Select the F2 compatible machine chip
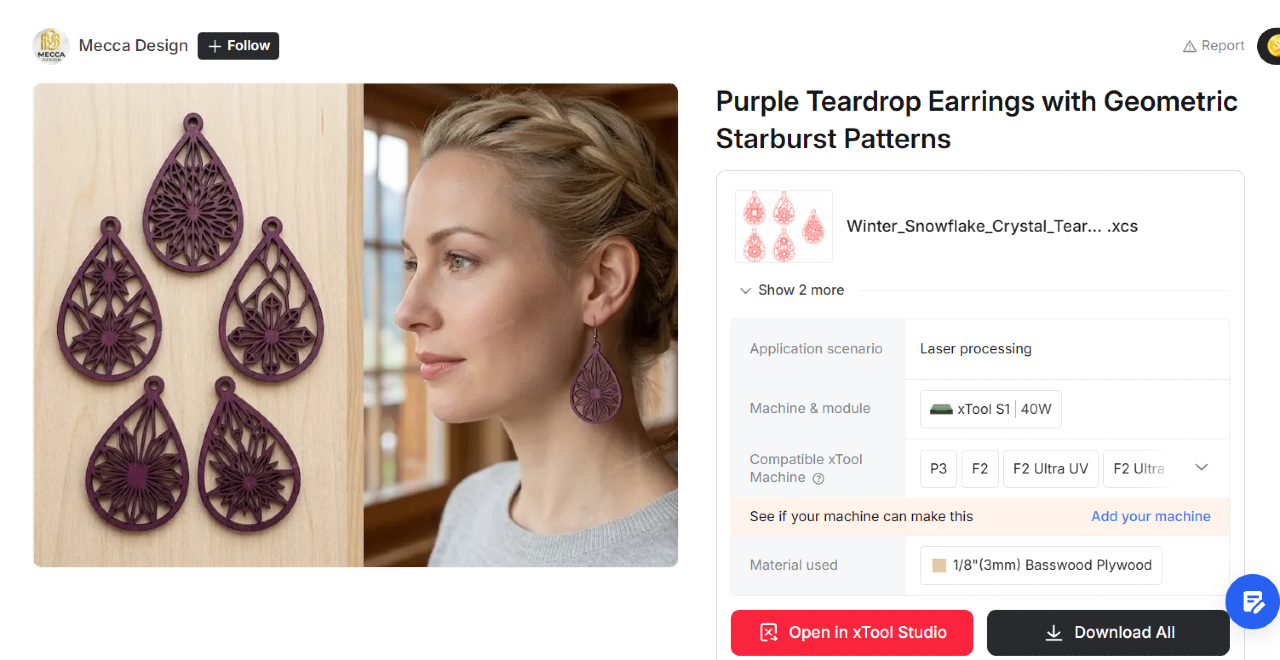This screenshot has height=660, width=1280. click(980, 468)
